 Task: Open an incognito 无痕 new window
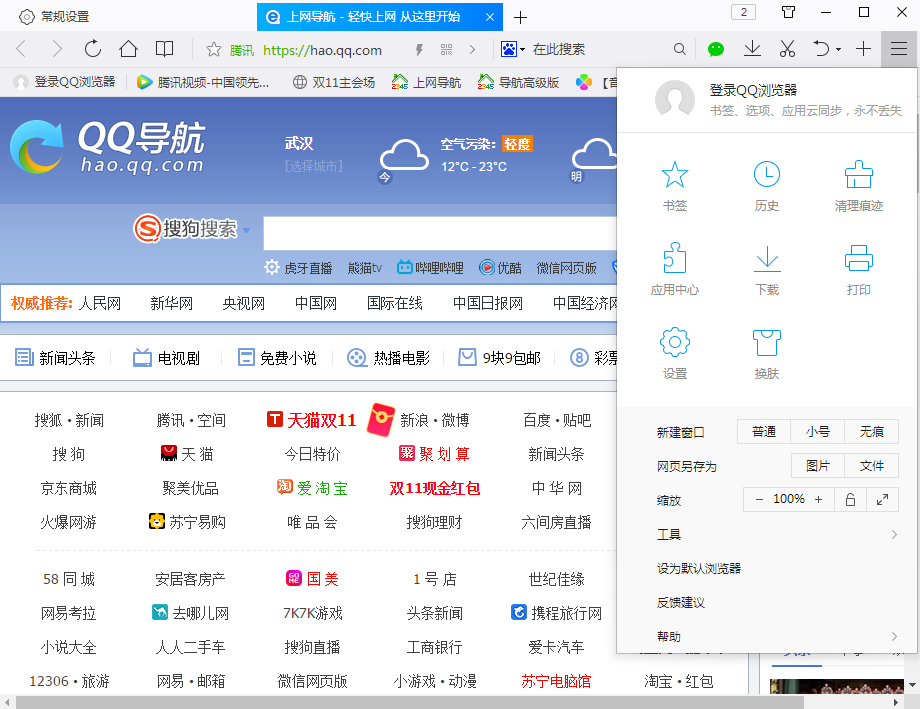pos(870,431)
